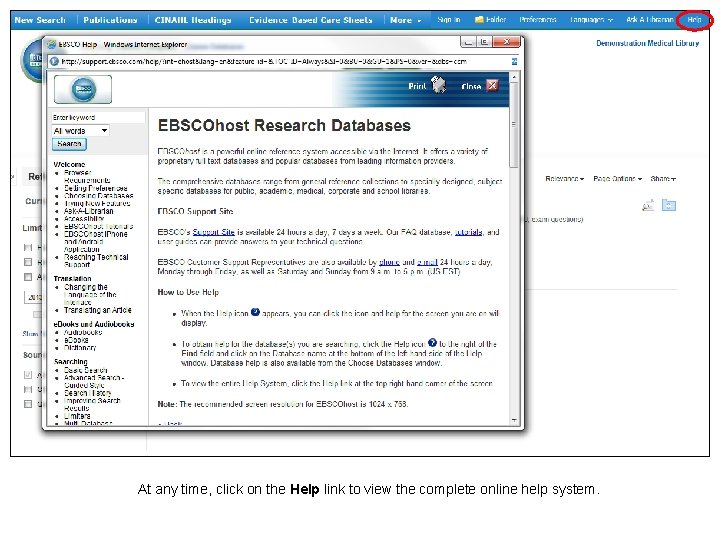Screen dimensions: 720x540
Task: Open the Share dropdown
Action: point(663,179)
